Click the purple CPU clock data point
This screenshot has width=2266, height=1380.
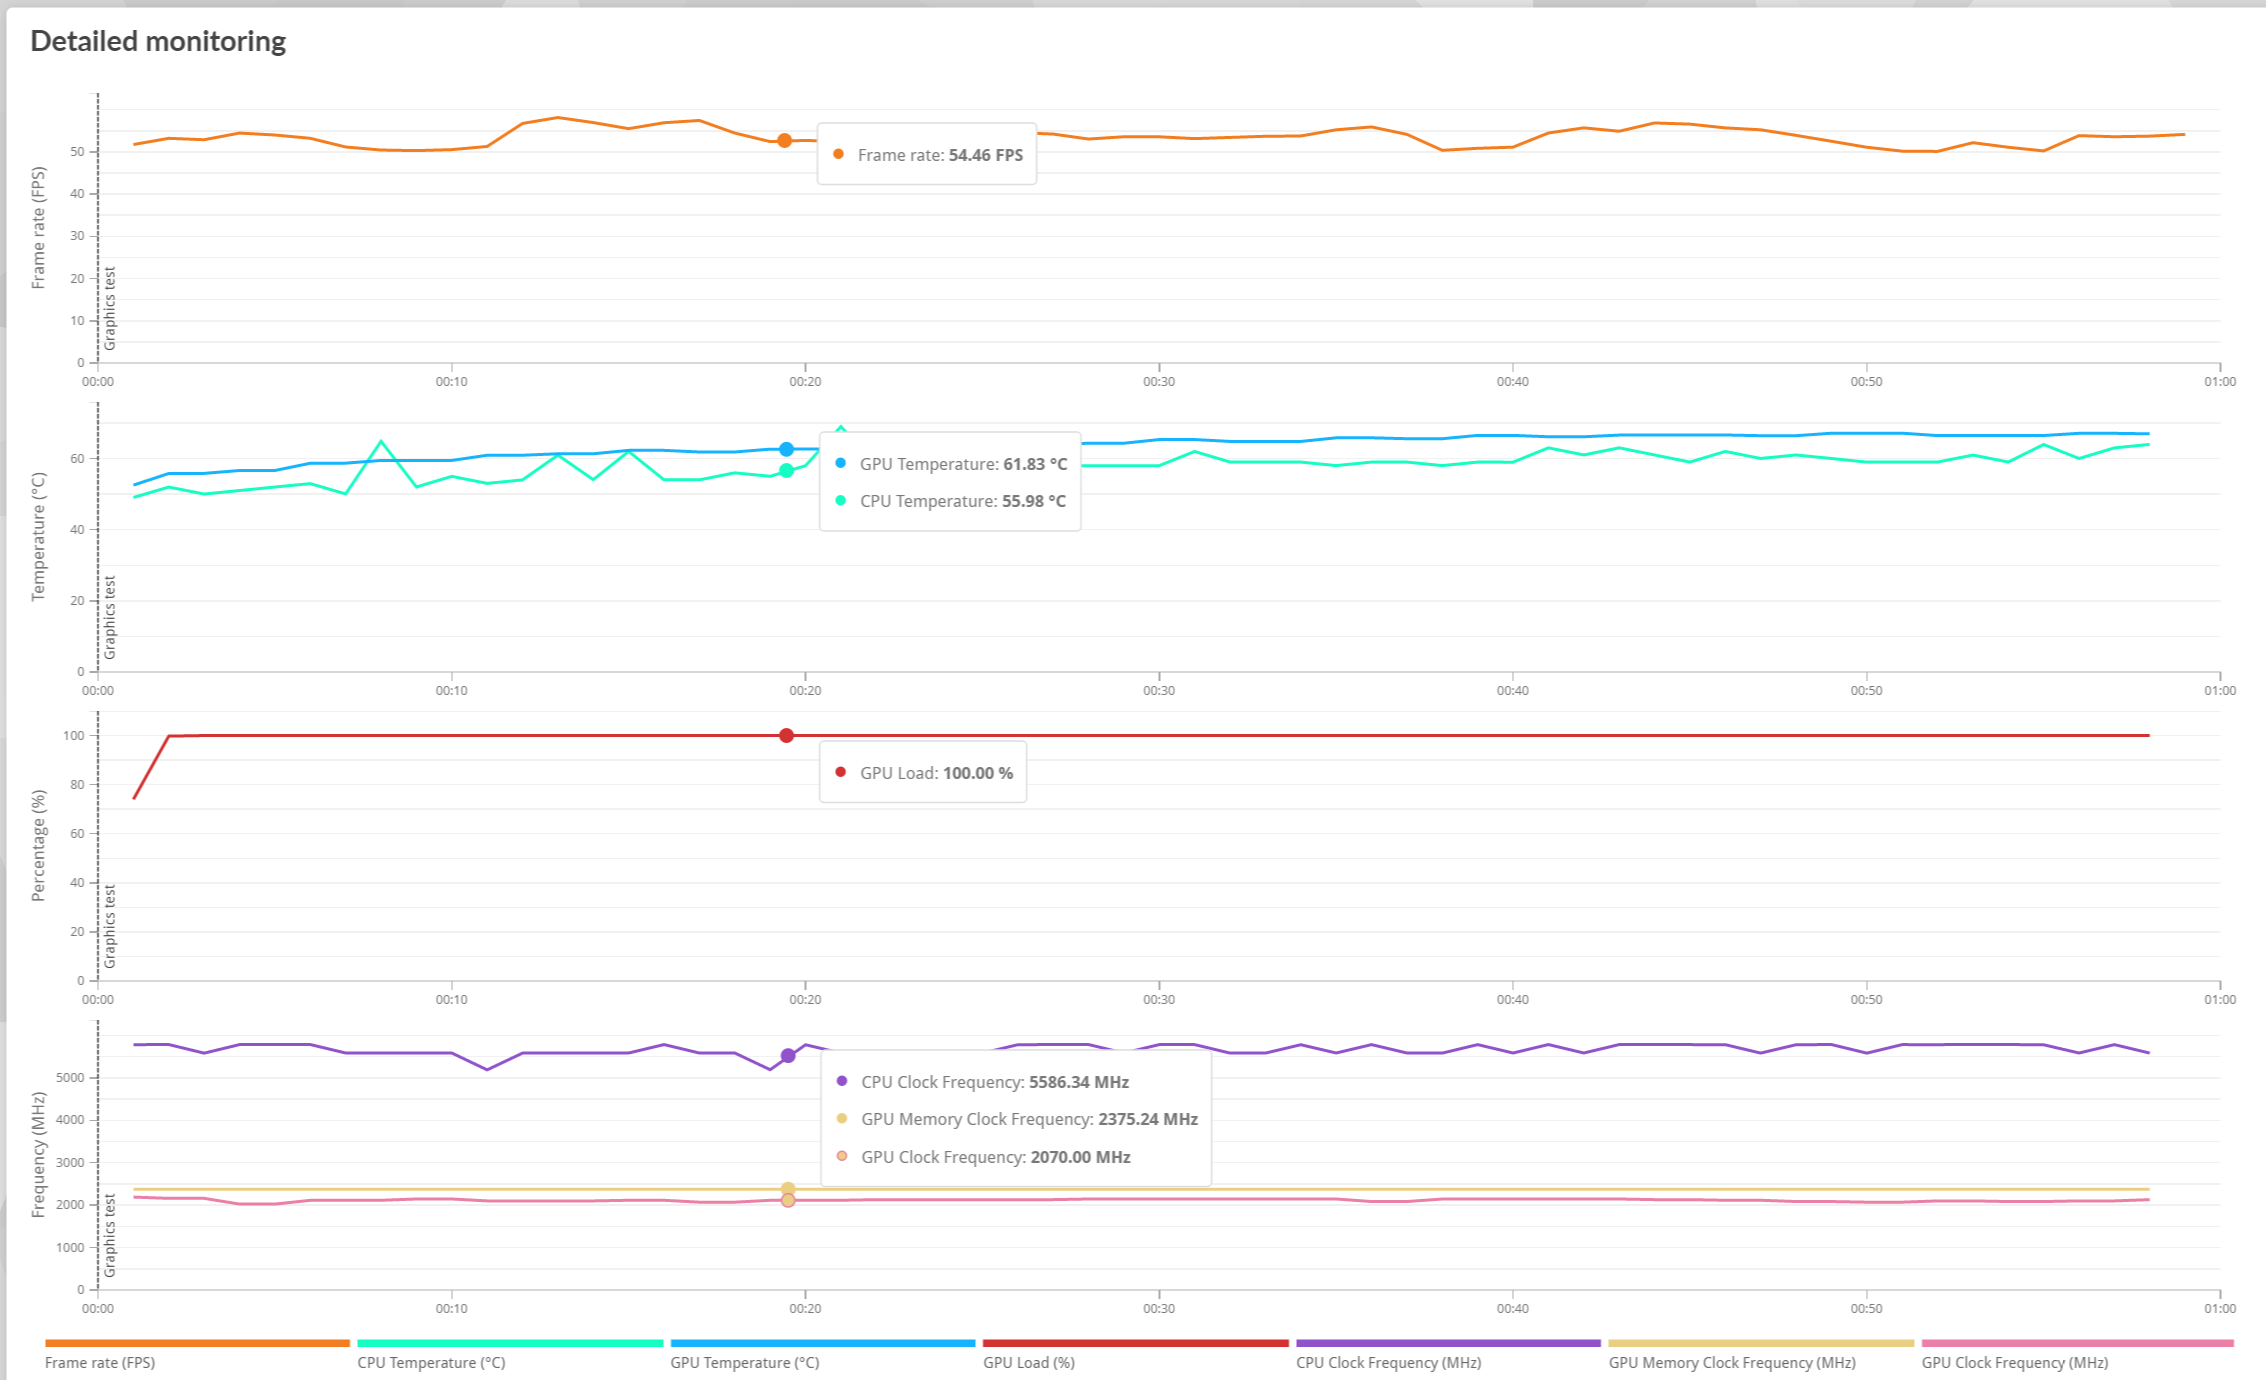[788, 1056]
